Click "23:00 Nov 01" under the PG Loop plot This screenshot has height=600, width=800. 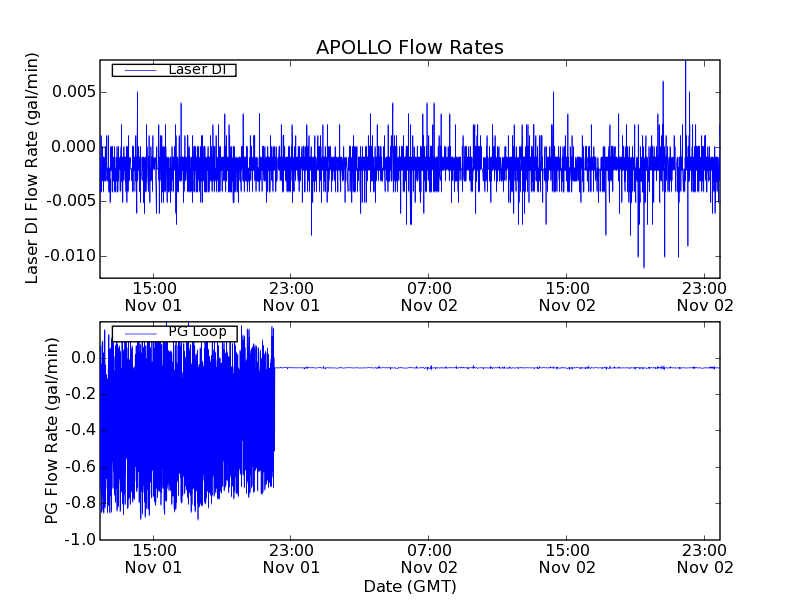(291, 559)
